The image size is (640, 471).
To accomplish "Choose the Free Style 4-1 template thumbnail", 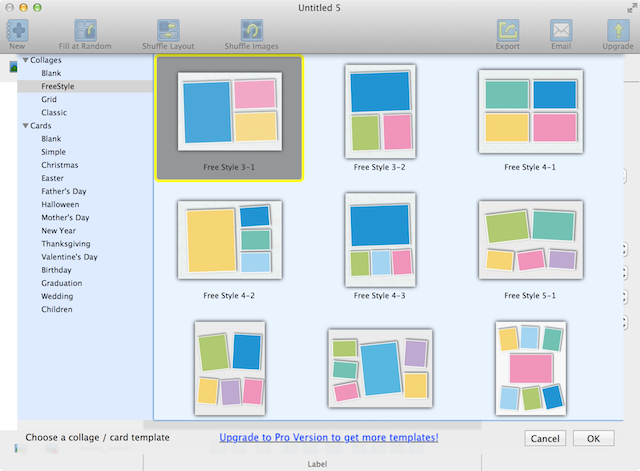I will coord(531,111).
